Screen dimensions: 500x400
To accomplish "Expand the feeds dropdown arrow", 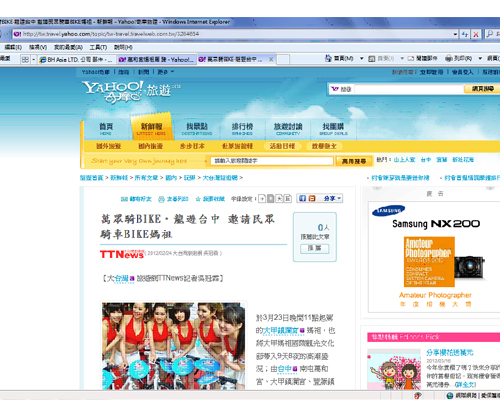I will 402,59.
